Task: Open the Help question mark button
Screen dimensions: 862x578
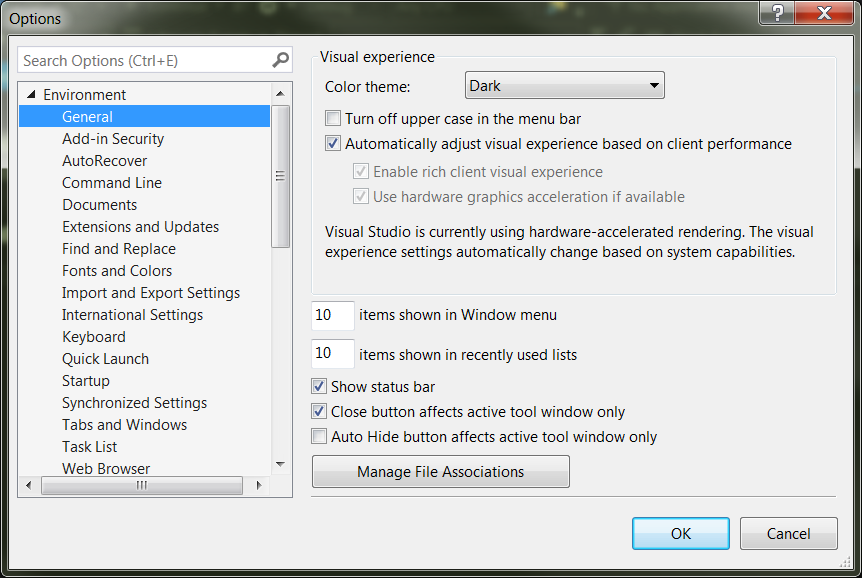Action: point(777,12)
